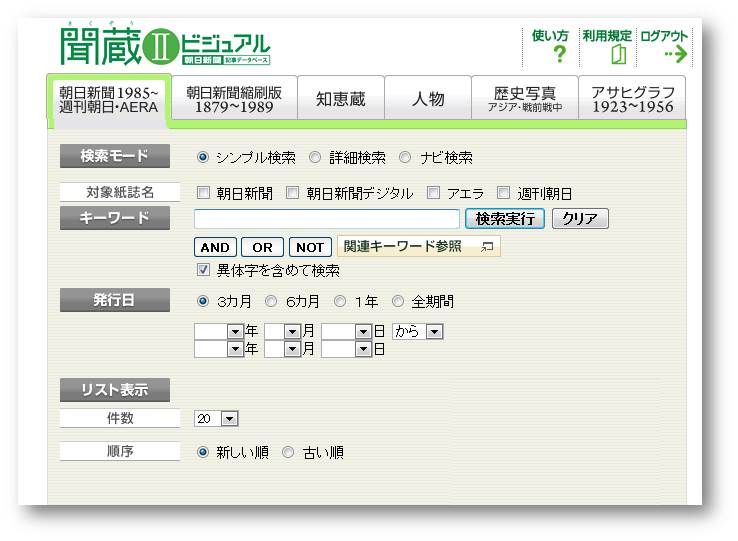This screenshot has width=738, height=541.
Task: Open the 利用規定 terms icon
Action: point(618,54)
